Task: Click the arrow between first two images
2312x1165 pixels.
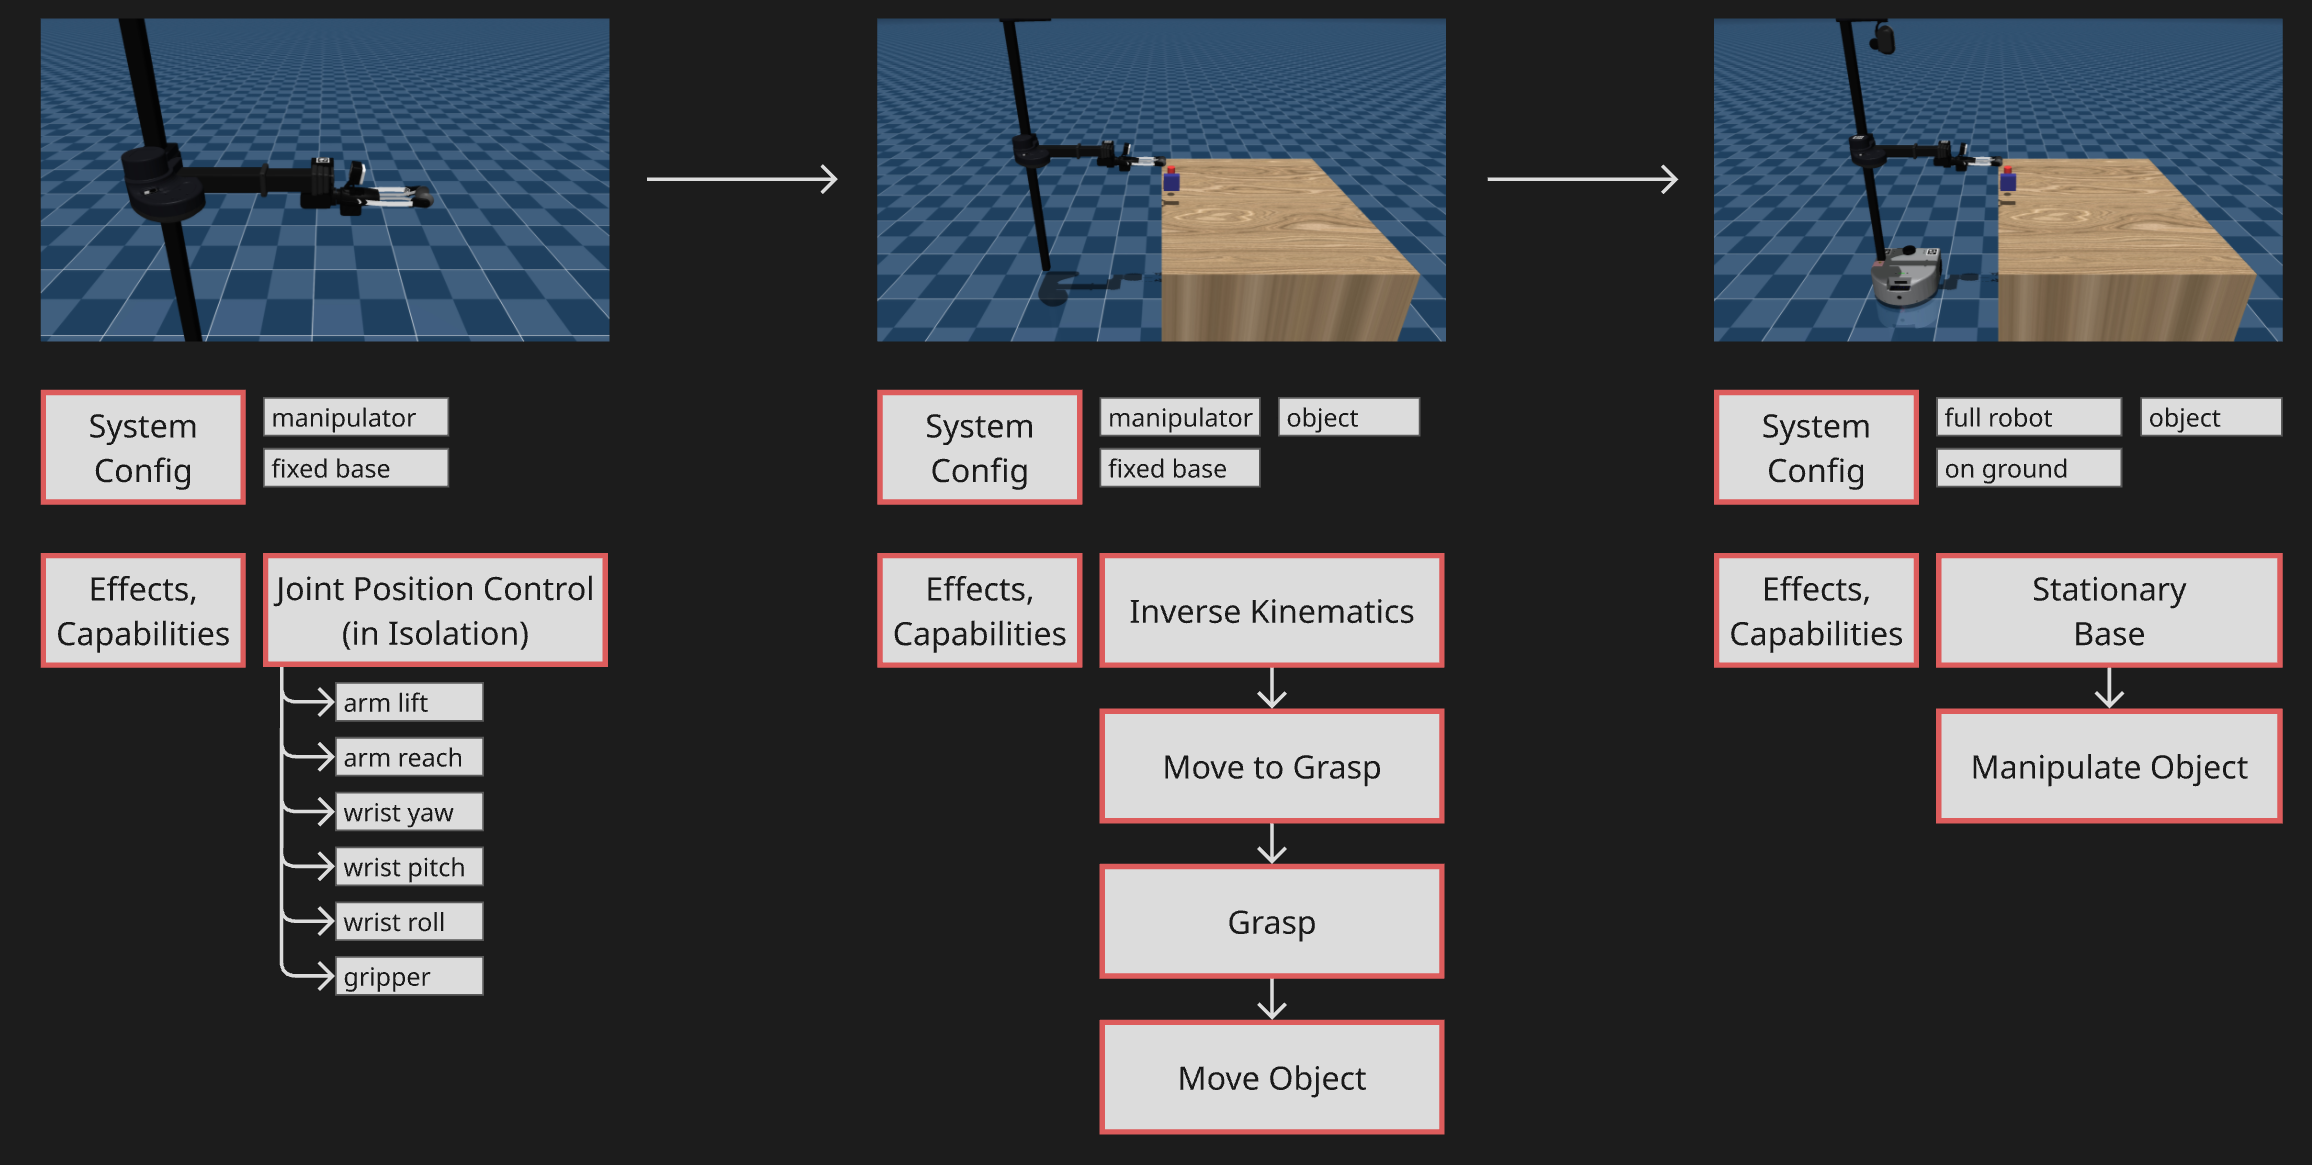Action: tap(741, 179)
